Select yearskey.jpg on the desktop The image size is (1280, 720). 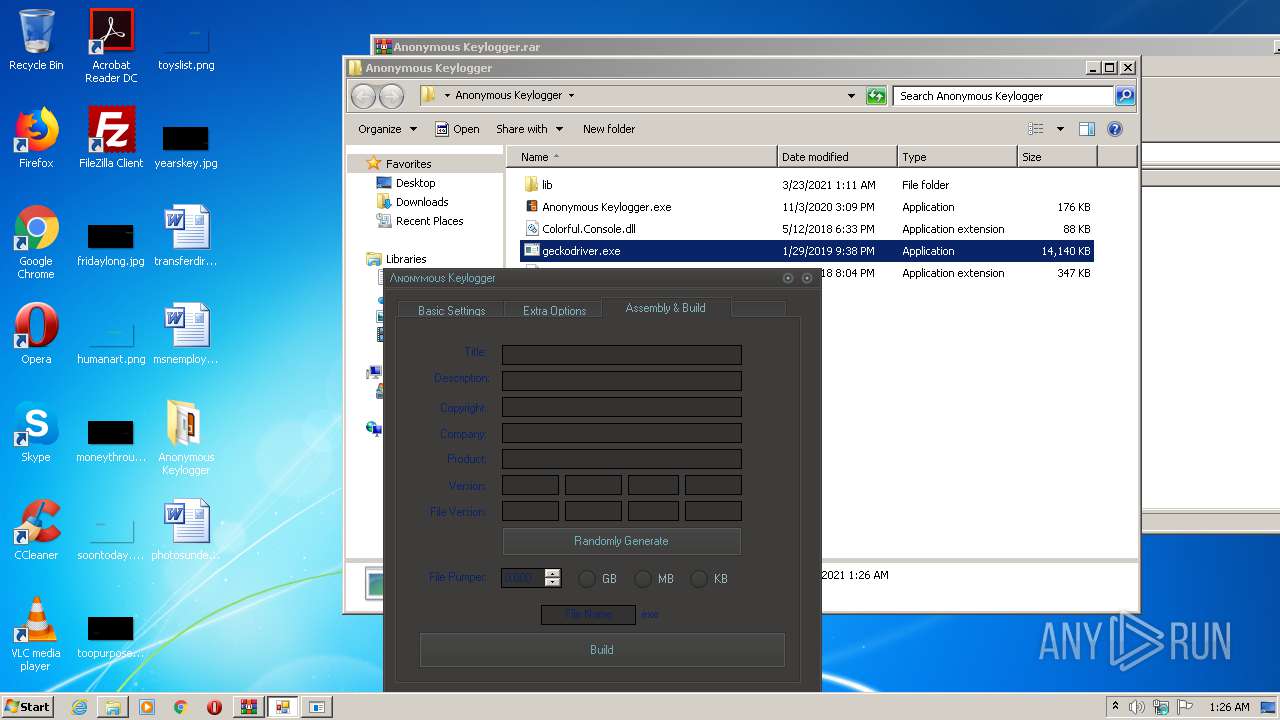[186, 144]
